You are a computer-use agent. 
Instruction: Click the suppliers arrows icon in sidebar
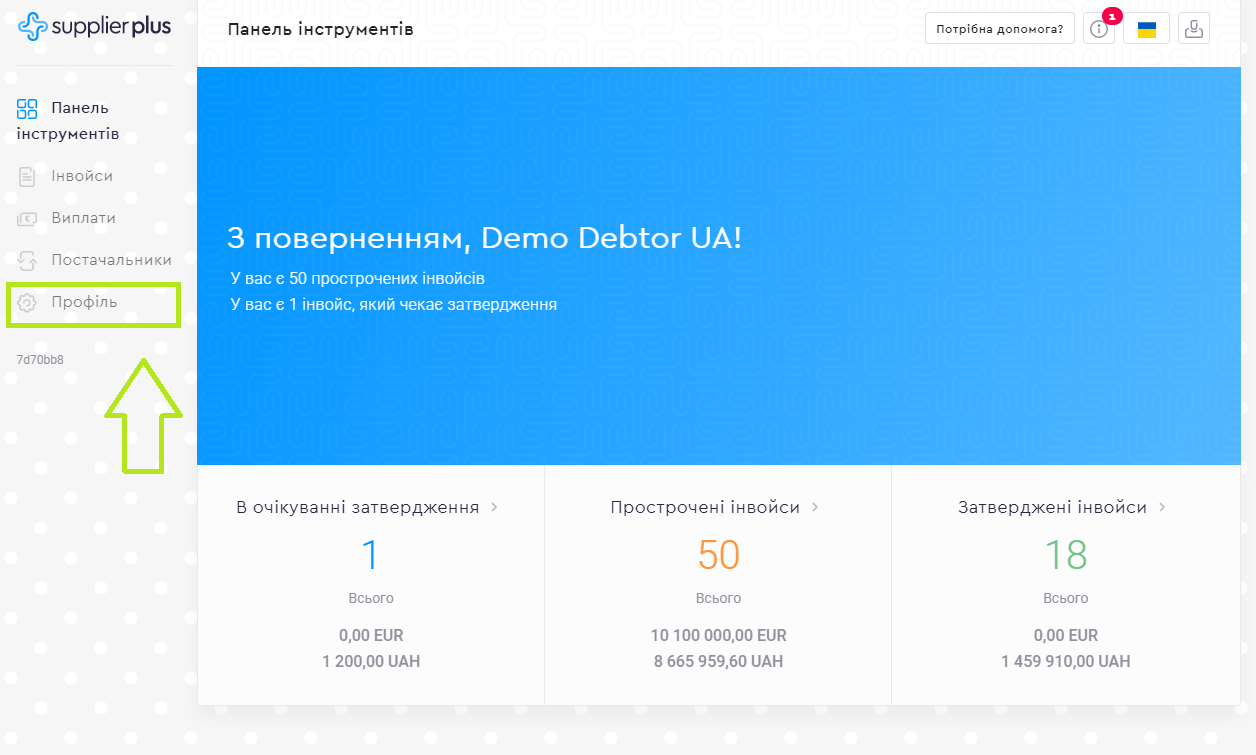pos(27,261)
